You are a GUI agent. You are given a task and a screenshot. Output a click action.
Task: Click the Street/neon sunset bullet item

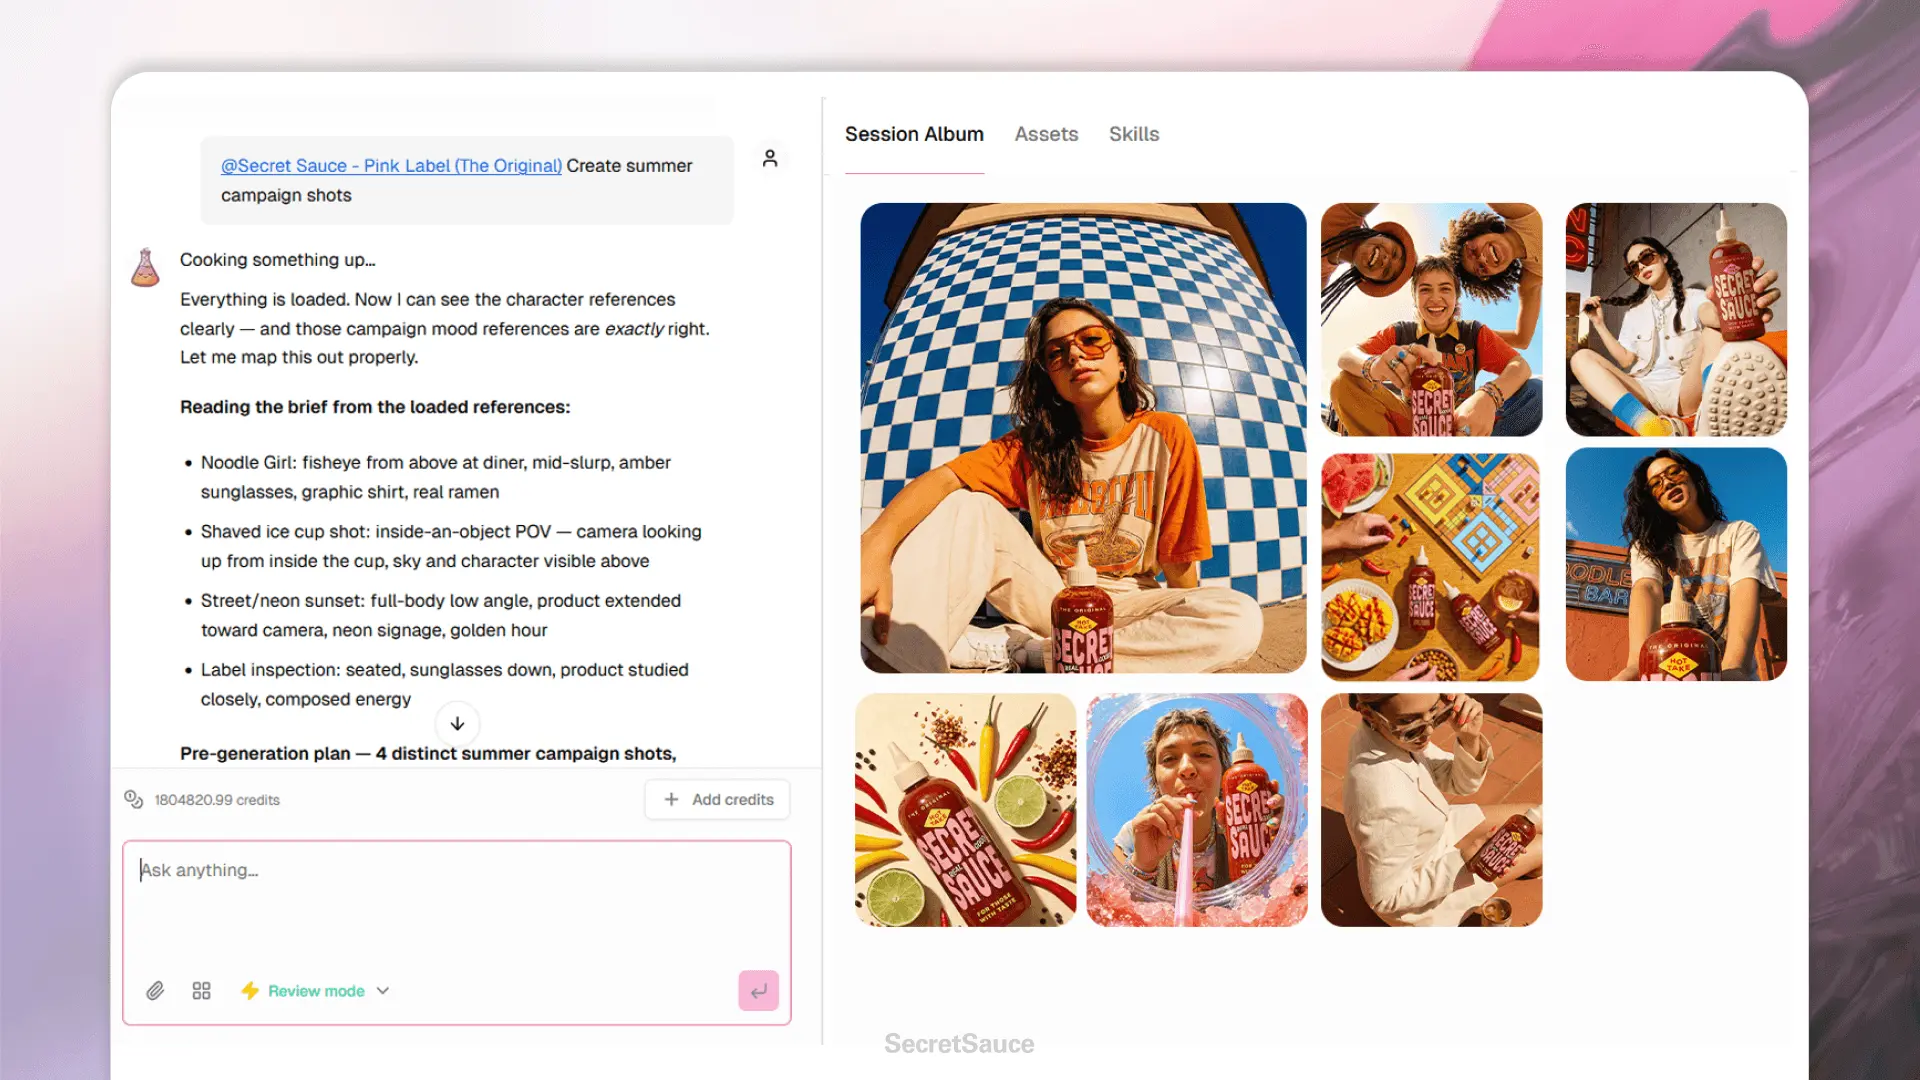pos(441,615)
